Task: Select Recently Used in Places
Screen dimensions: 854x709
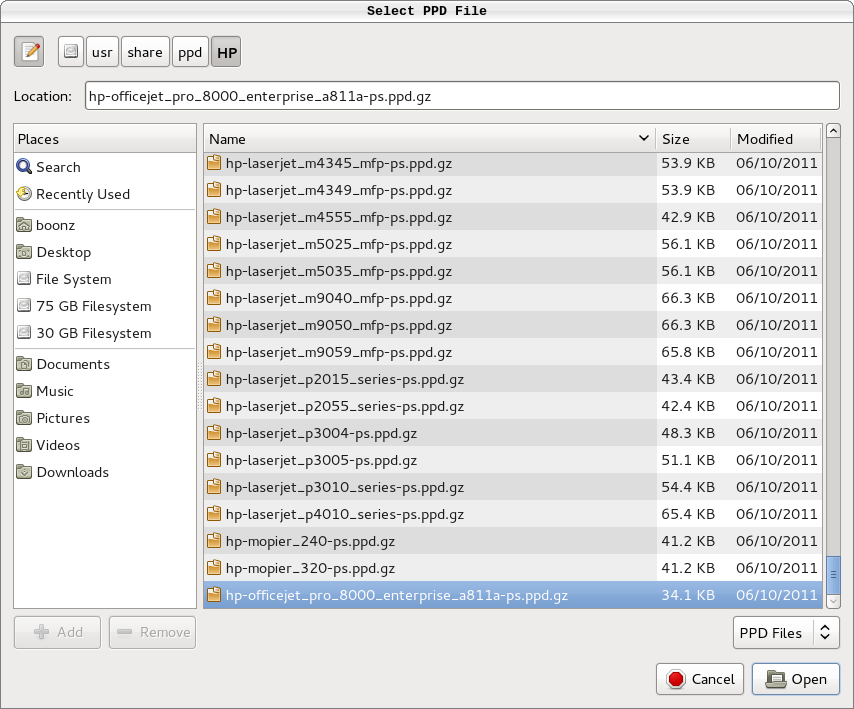Action: [x=83, y=194]
